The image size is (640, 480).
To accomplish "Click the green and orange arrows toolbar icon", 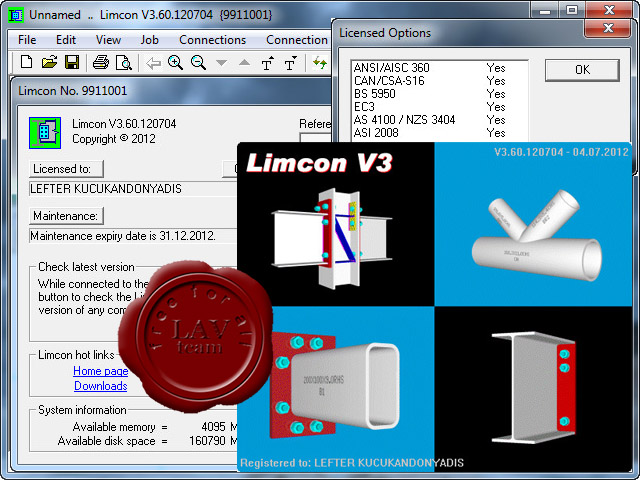I will pyautogui.click(x=320, y=63).
